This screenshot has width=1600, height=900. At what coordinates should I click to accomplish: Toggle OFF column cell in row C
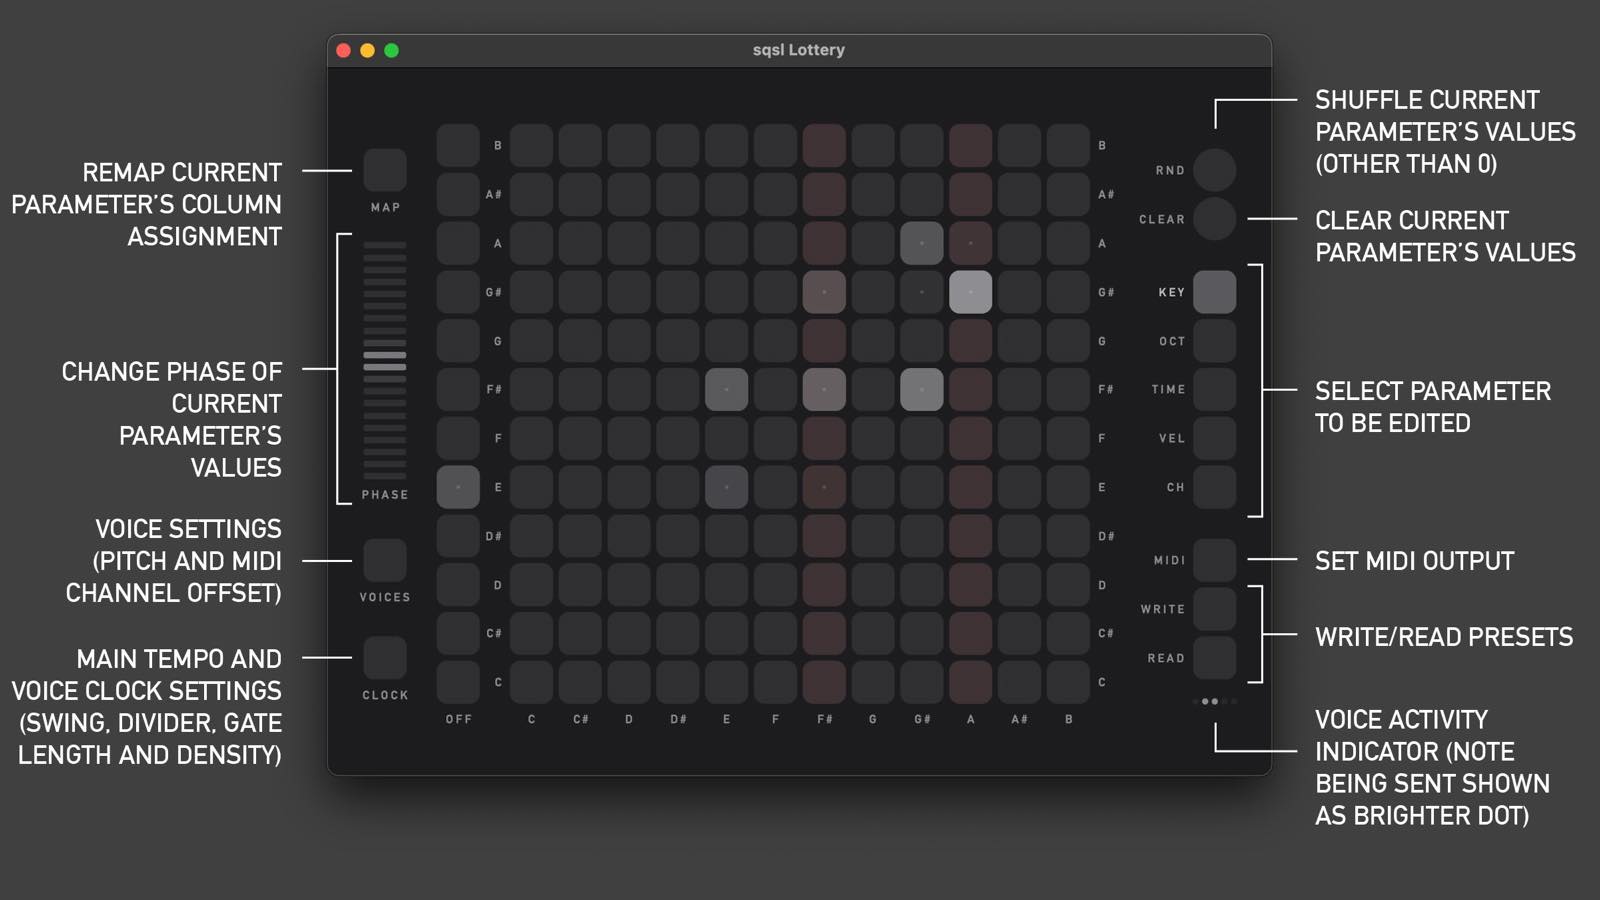[458, 682]
